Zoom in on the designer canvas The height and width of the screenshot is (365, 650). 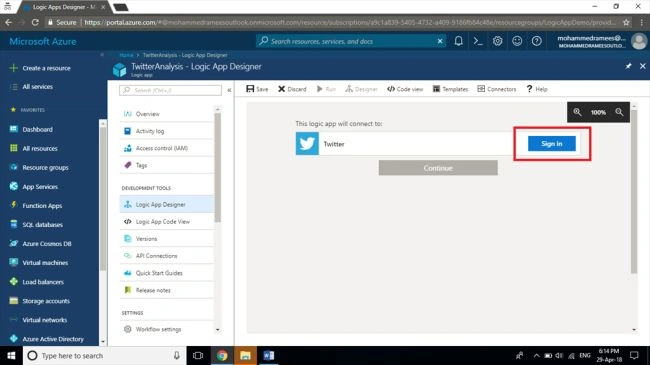(577, 112)
